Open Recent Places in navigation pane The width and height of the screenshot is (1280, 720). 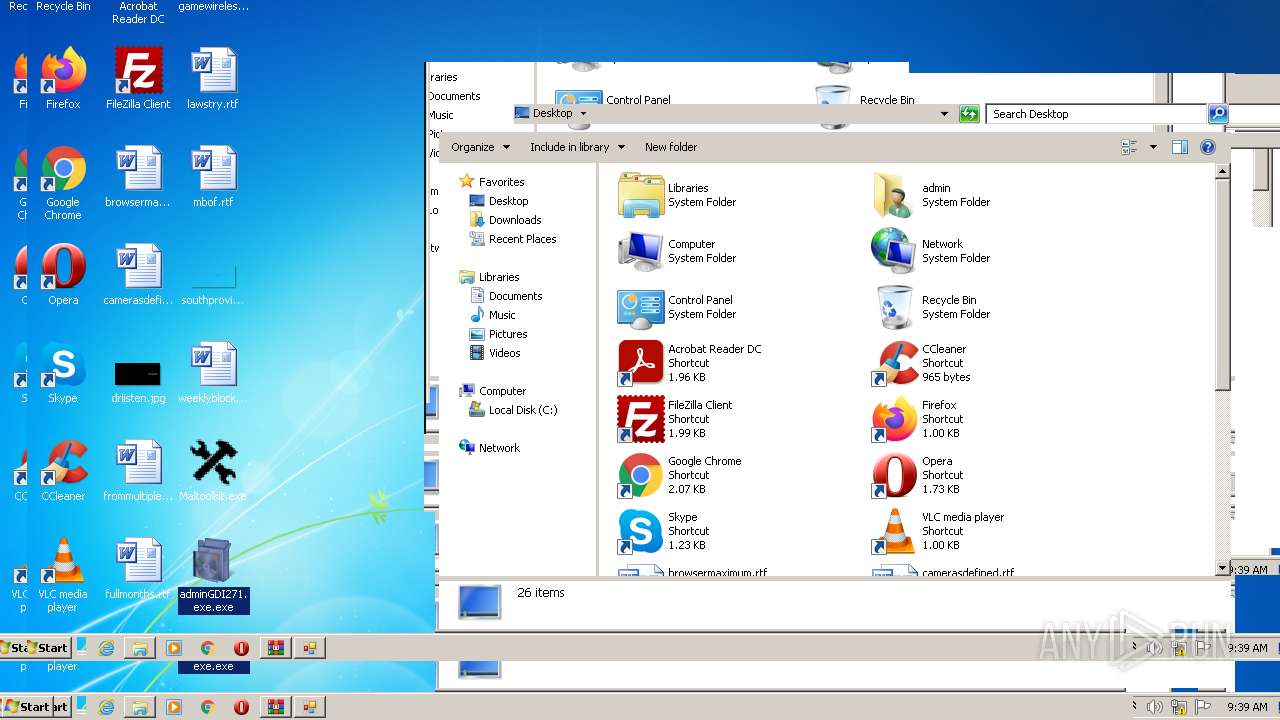(x=512, y=239)
